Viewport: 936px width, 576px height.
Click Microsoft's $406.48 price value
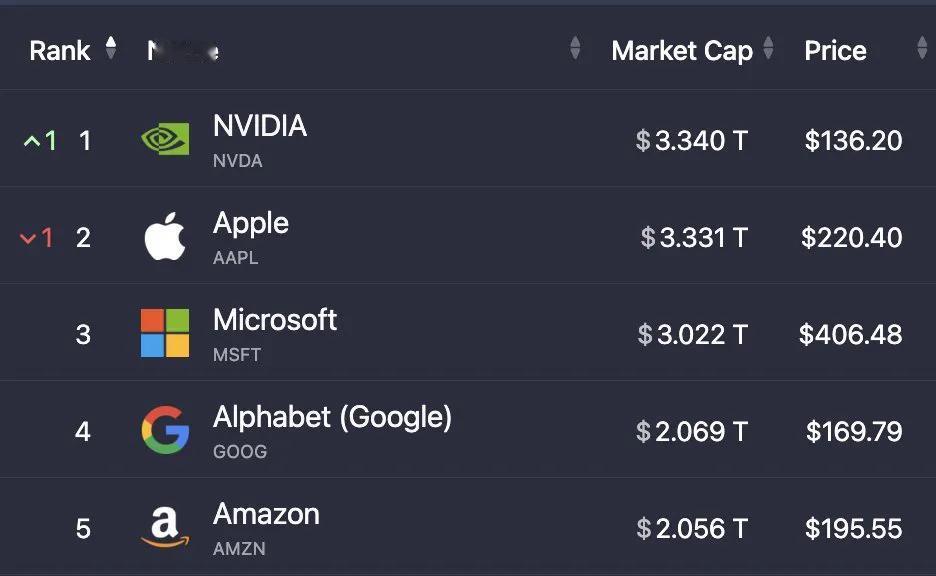point(851,334)
